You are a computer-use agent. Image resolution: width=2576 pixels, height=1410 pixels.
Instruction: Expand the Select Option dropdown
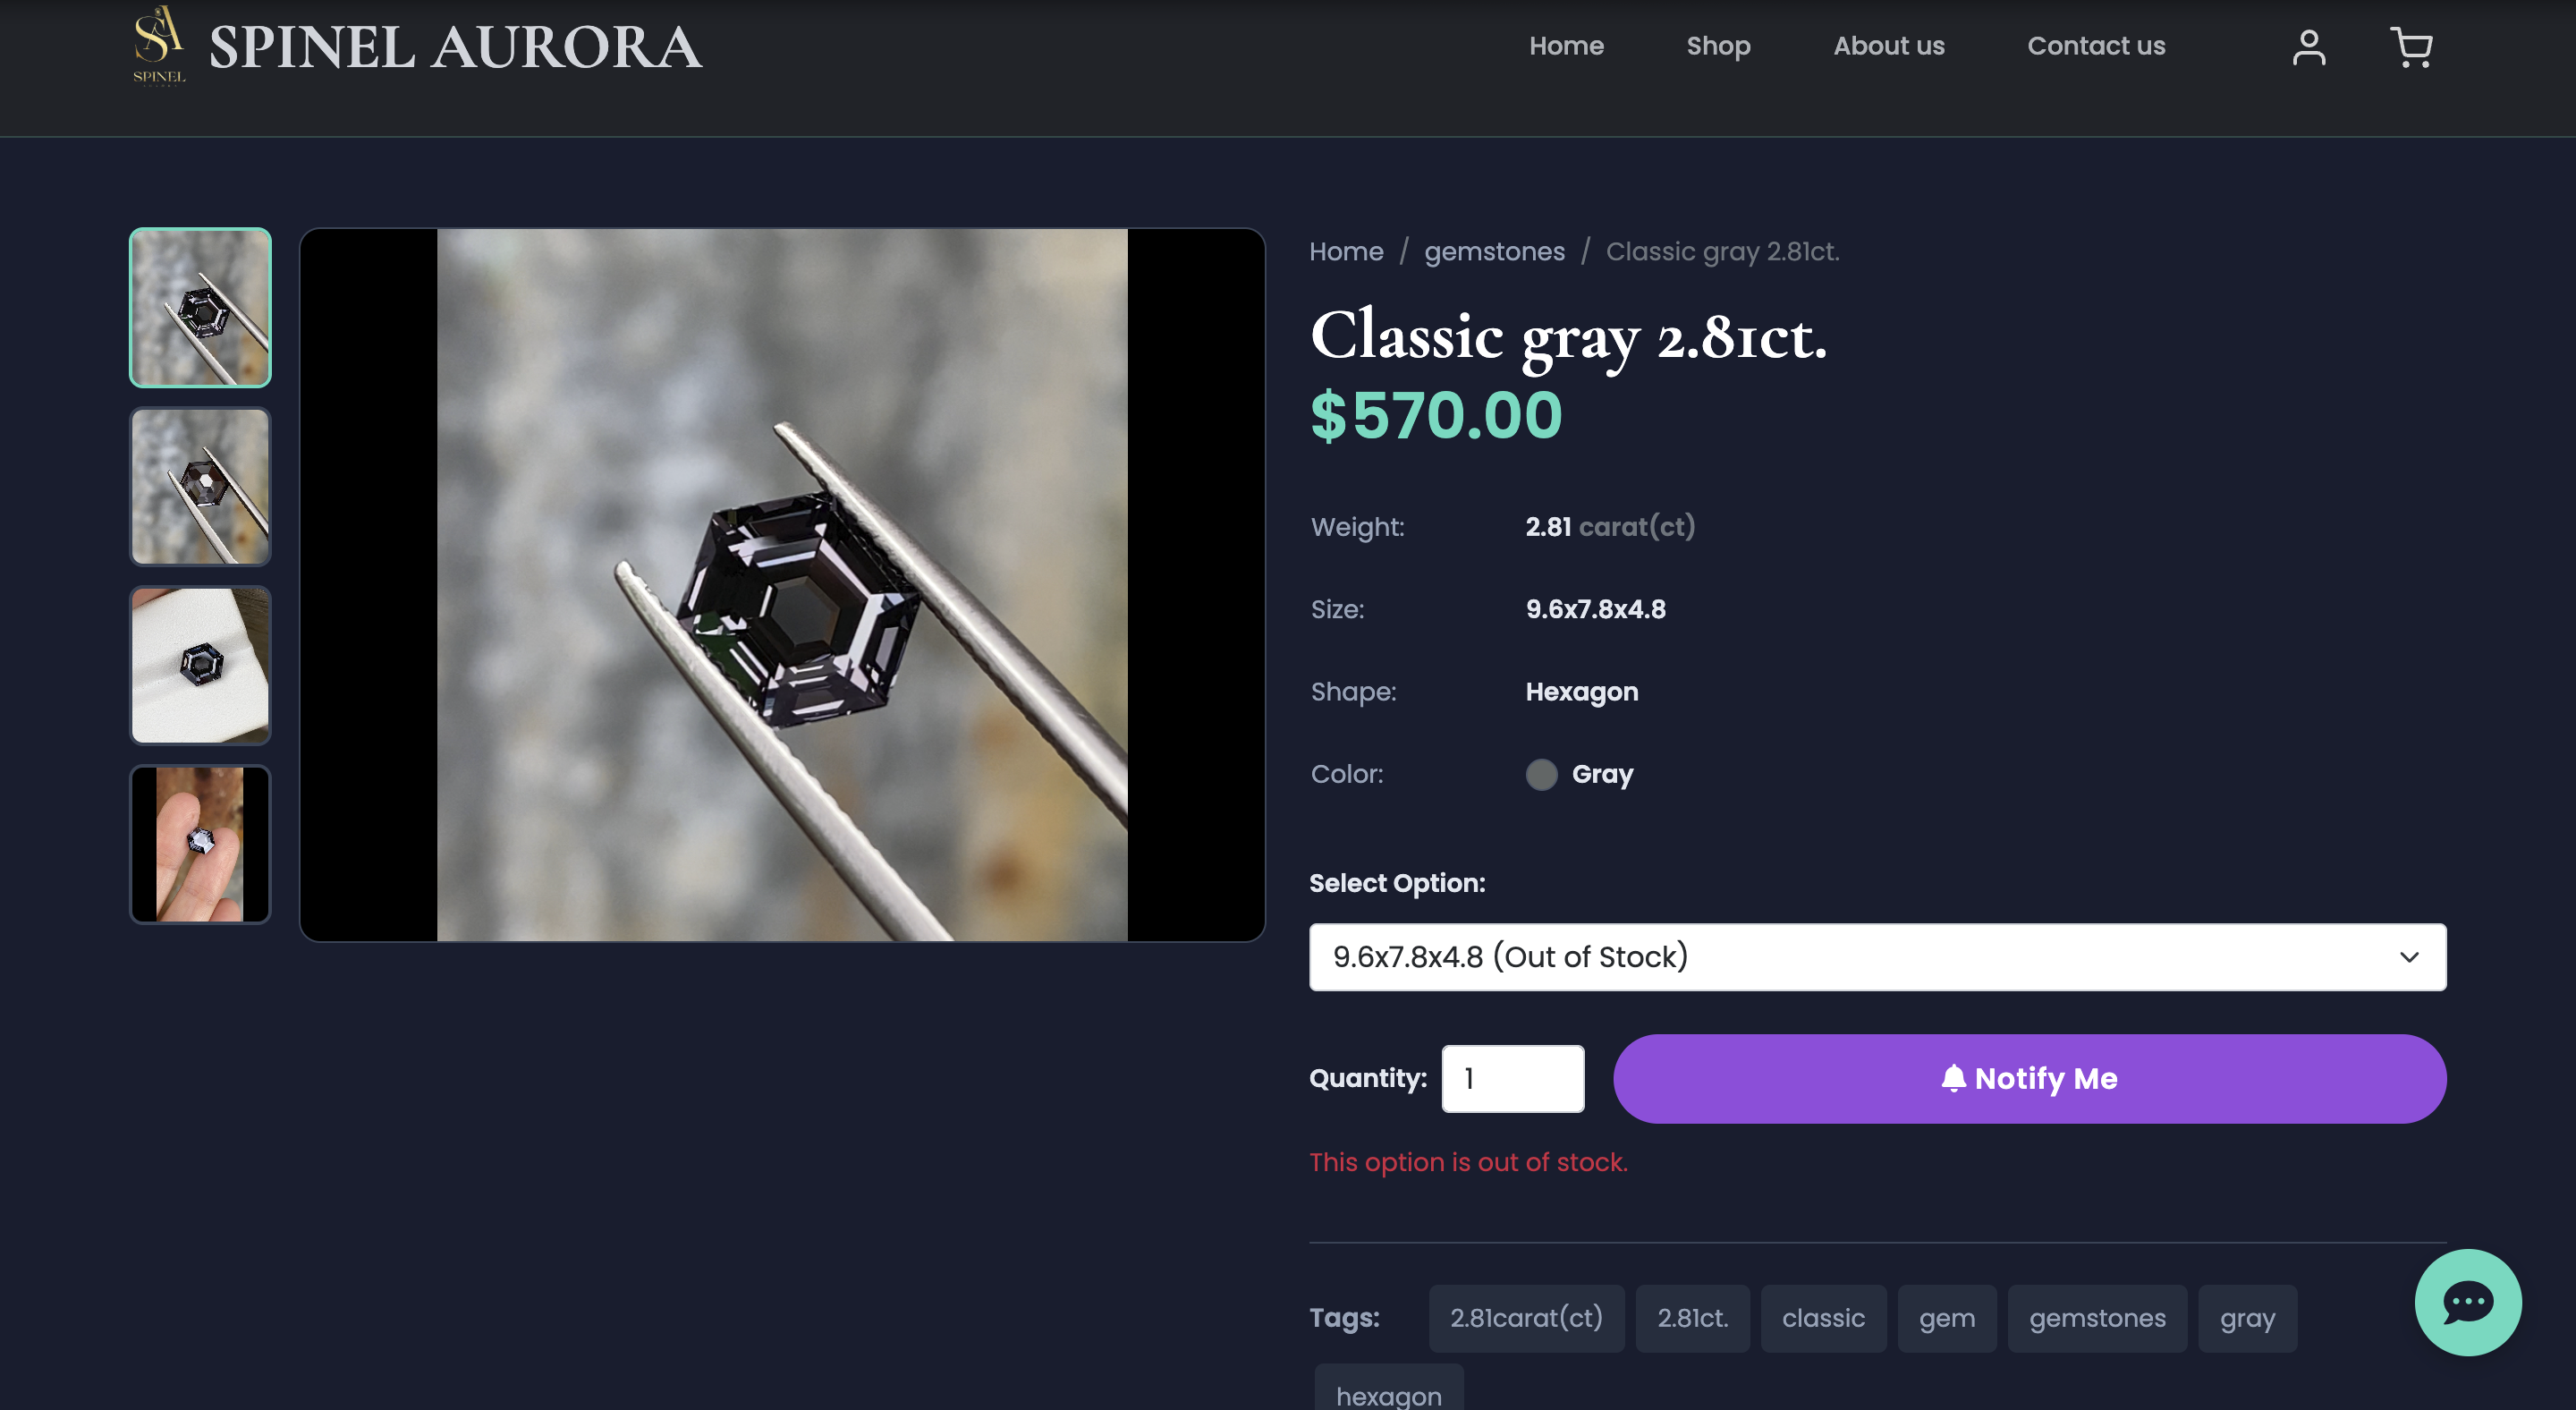(1876, 957)
